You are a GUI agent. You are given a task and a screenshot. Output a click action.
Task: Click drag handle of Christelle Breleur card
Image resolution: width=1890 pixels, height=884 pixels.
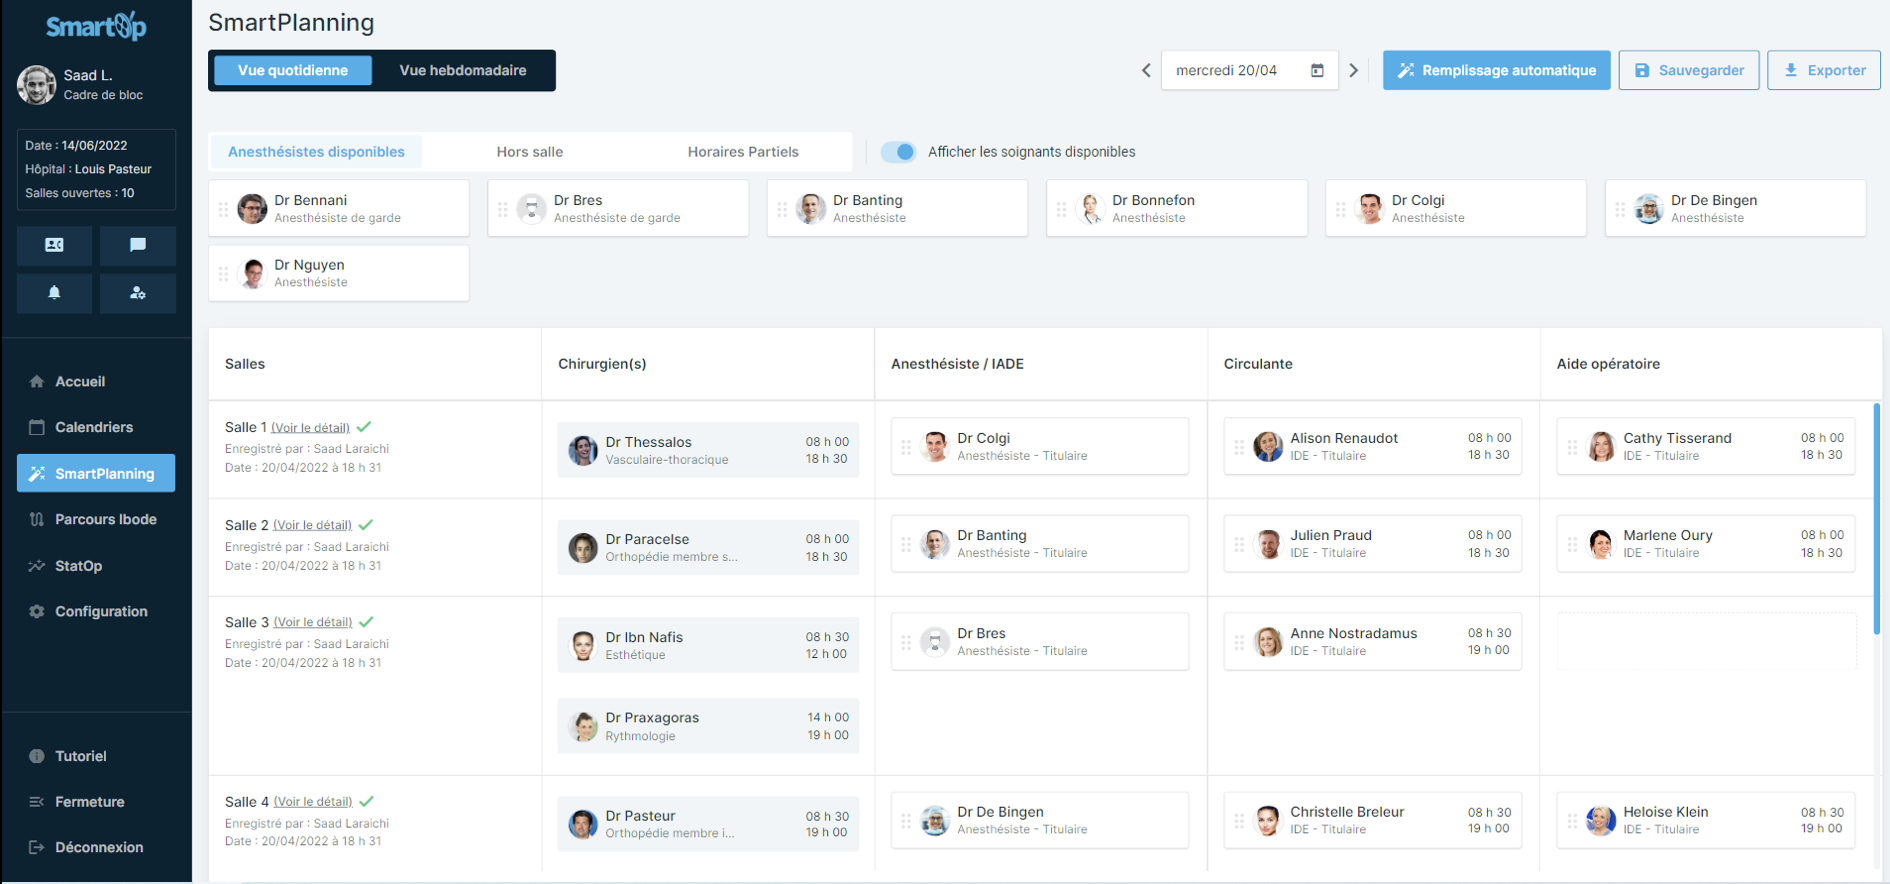(x=1239, y=820)
